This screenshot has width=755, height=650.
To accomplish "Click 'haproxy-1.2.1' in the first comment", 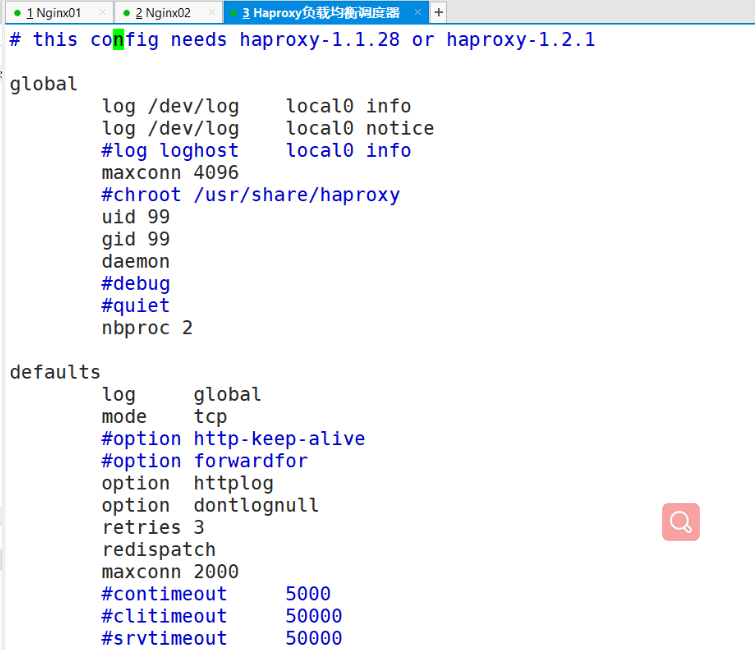I will 521,40.
